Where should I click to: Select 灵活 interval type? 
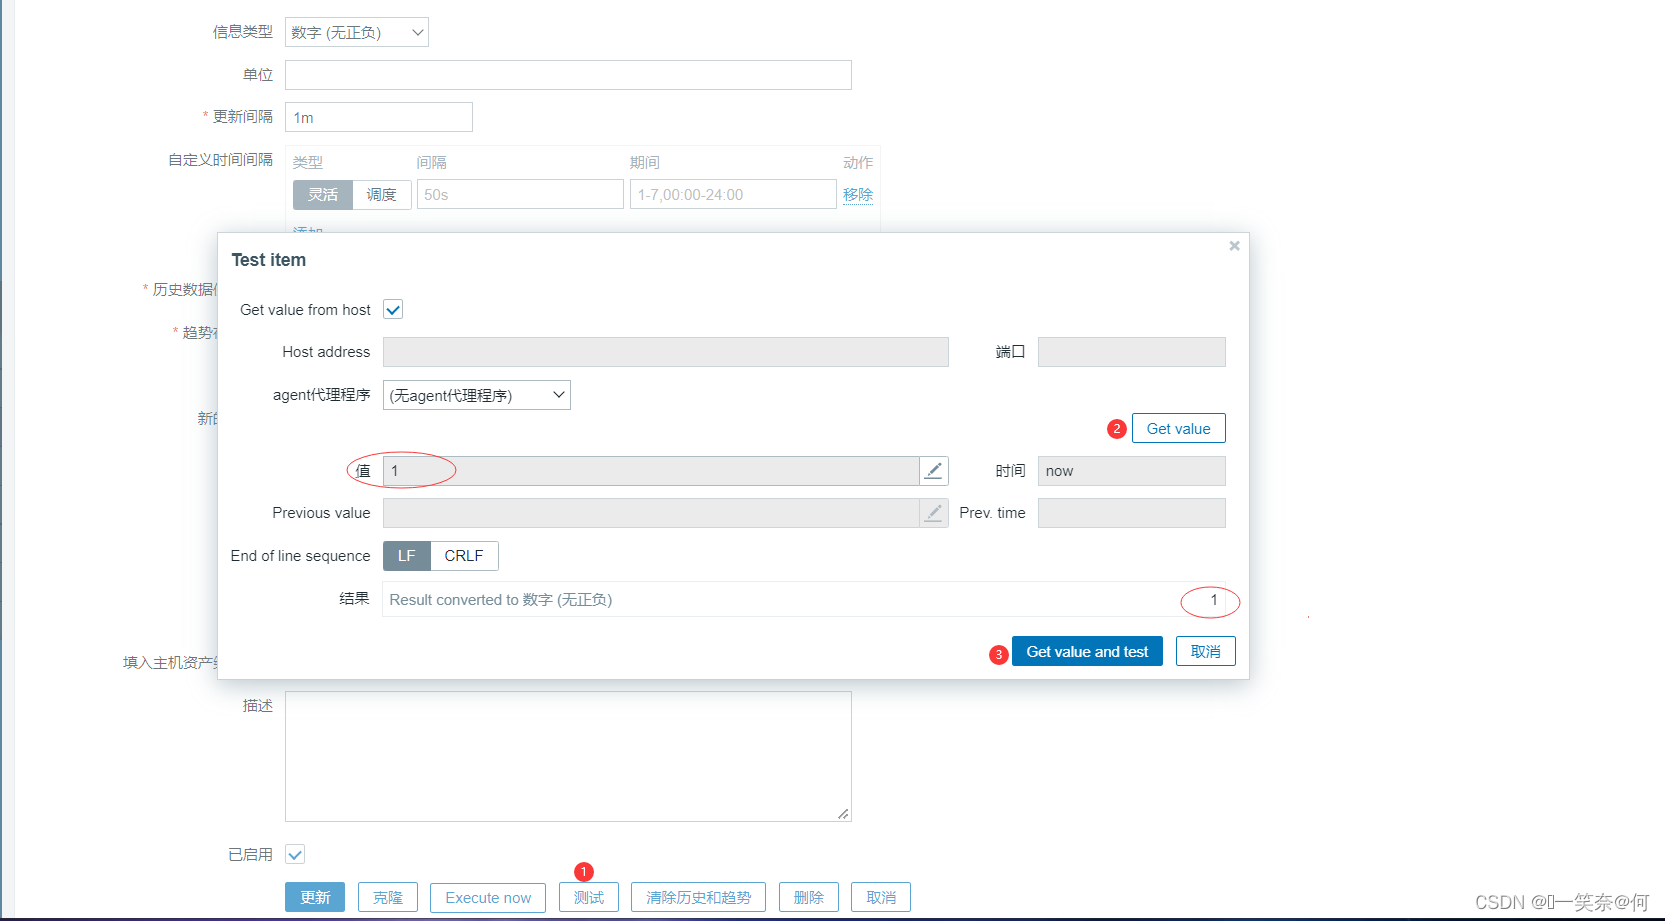323,195
